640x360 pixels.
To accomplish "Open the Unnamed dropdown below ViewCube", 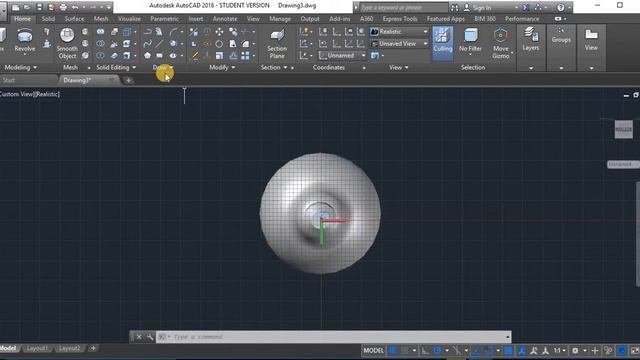I will click(x=623, y=164).
